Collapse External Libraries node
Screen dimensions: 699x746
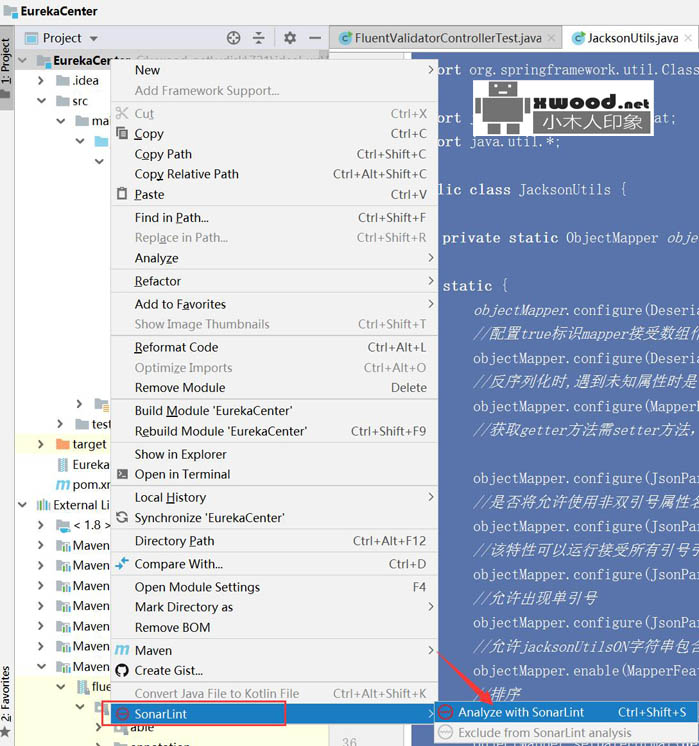22,505
